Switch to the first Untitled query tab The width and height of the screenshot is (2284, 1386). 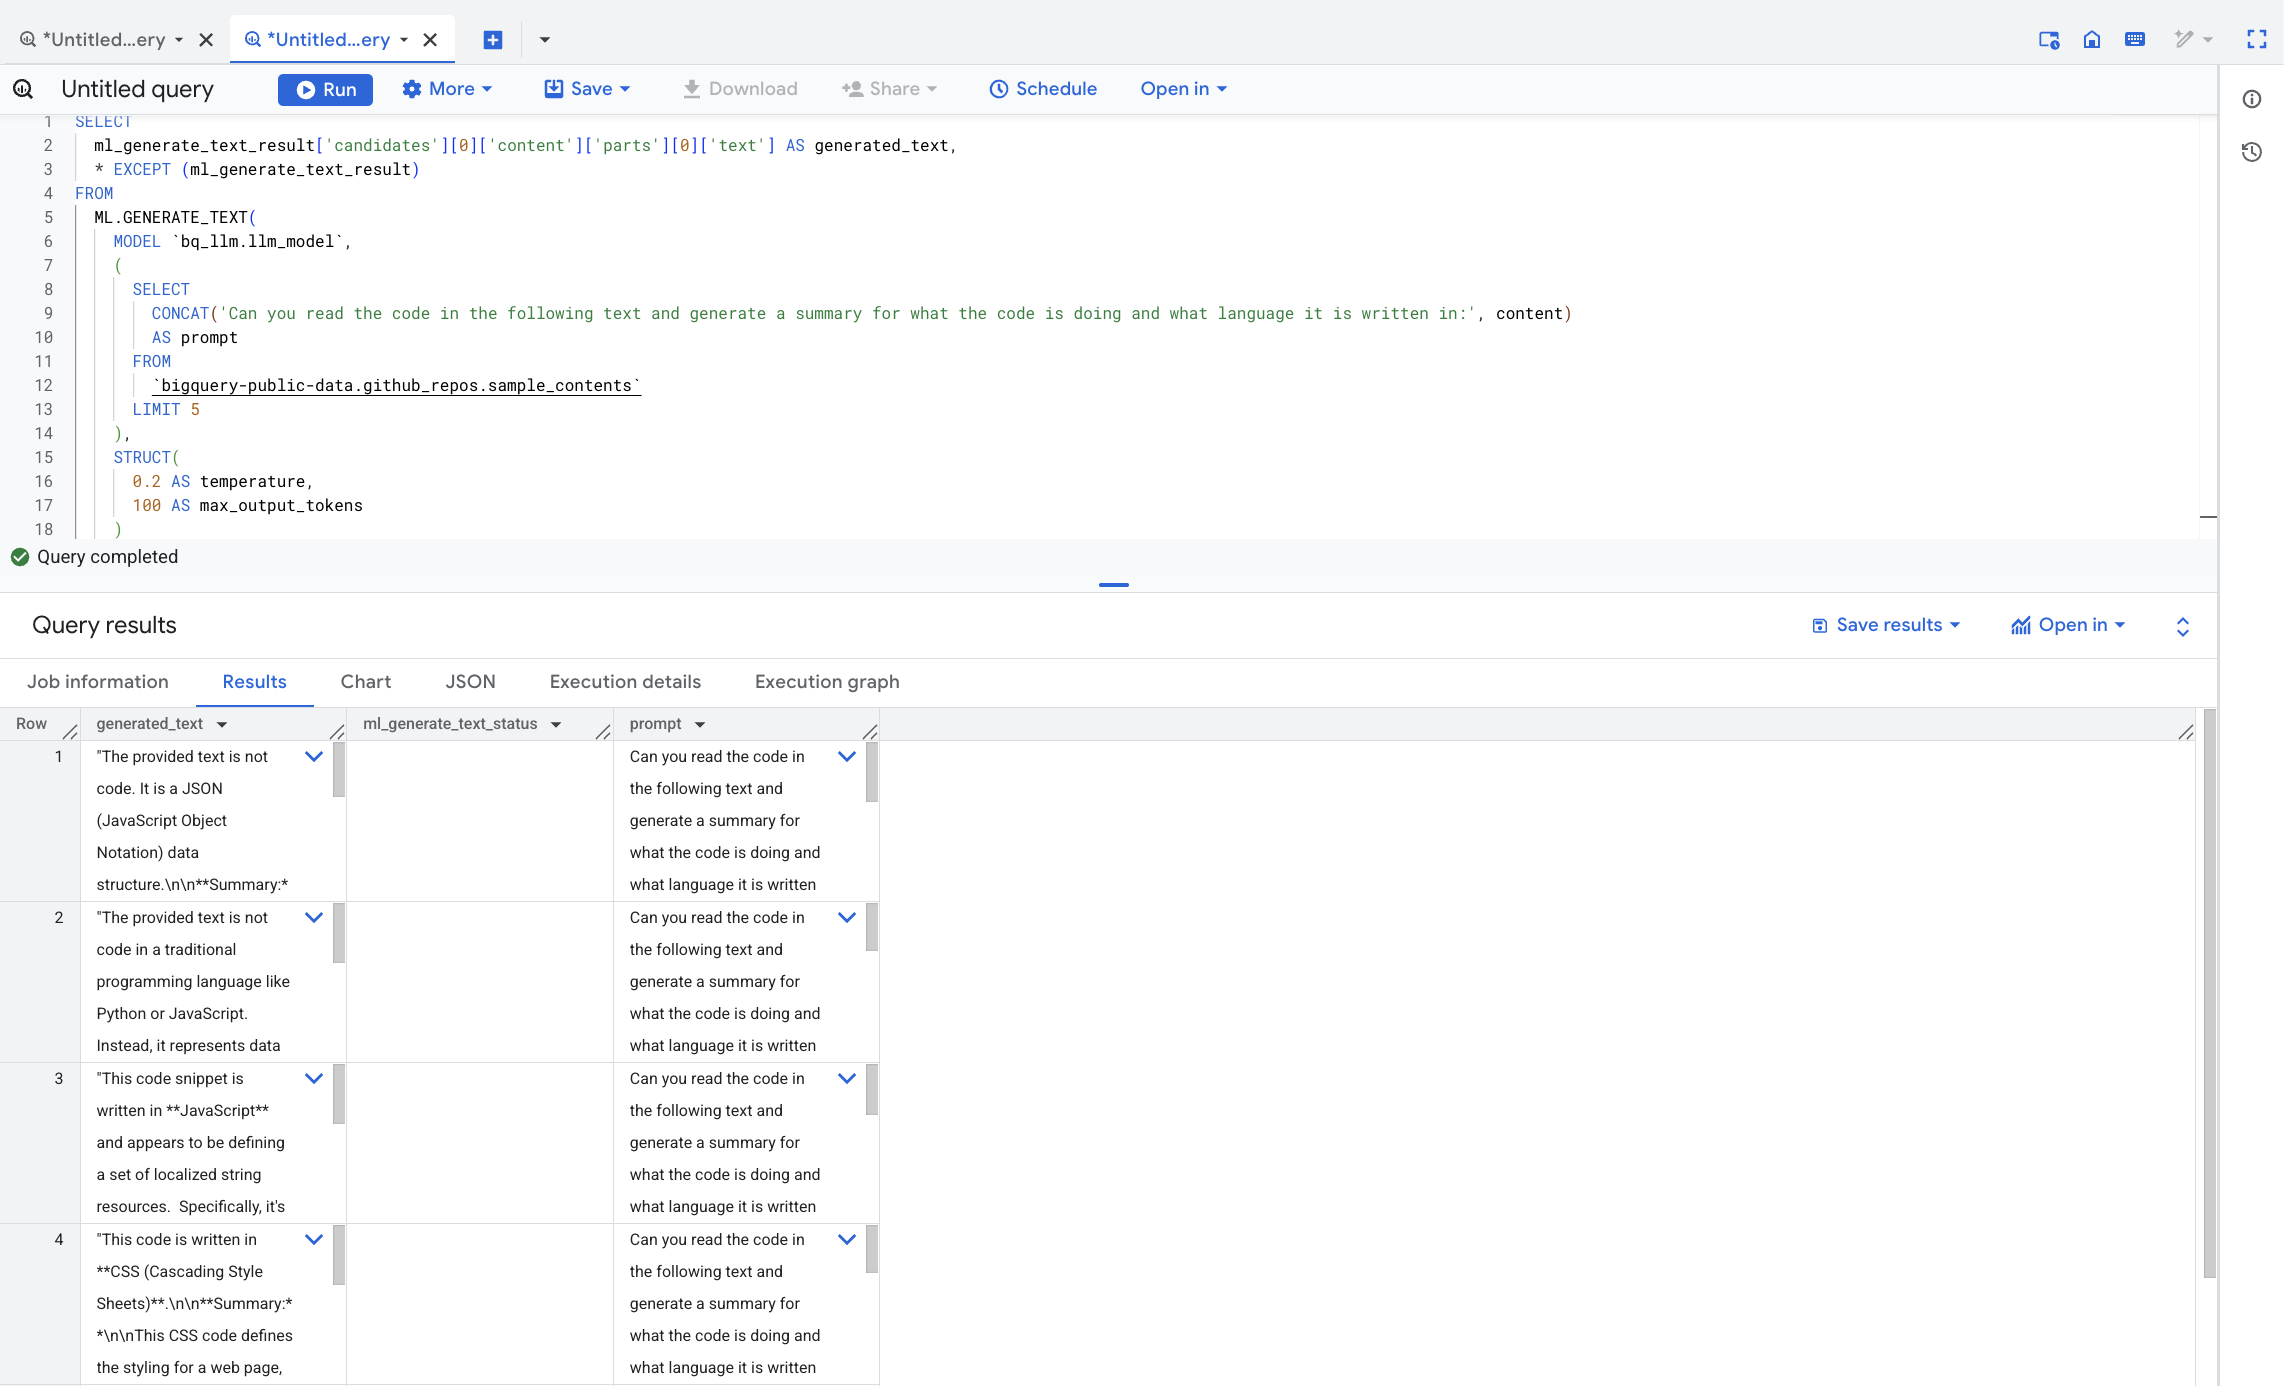click(104, 40)
